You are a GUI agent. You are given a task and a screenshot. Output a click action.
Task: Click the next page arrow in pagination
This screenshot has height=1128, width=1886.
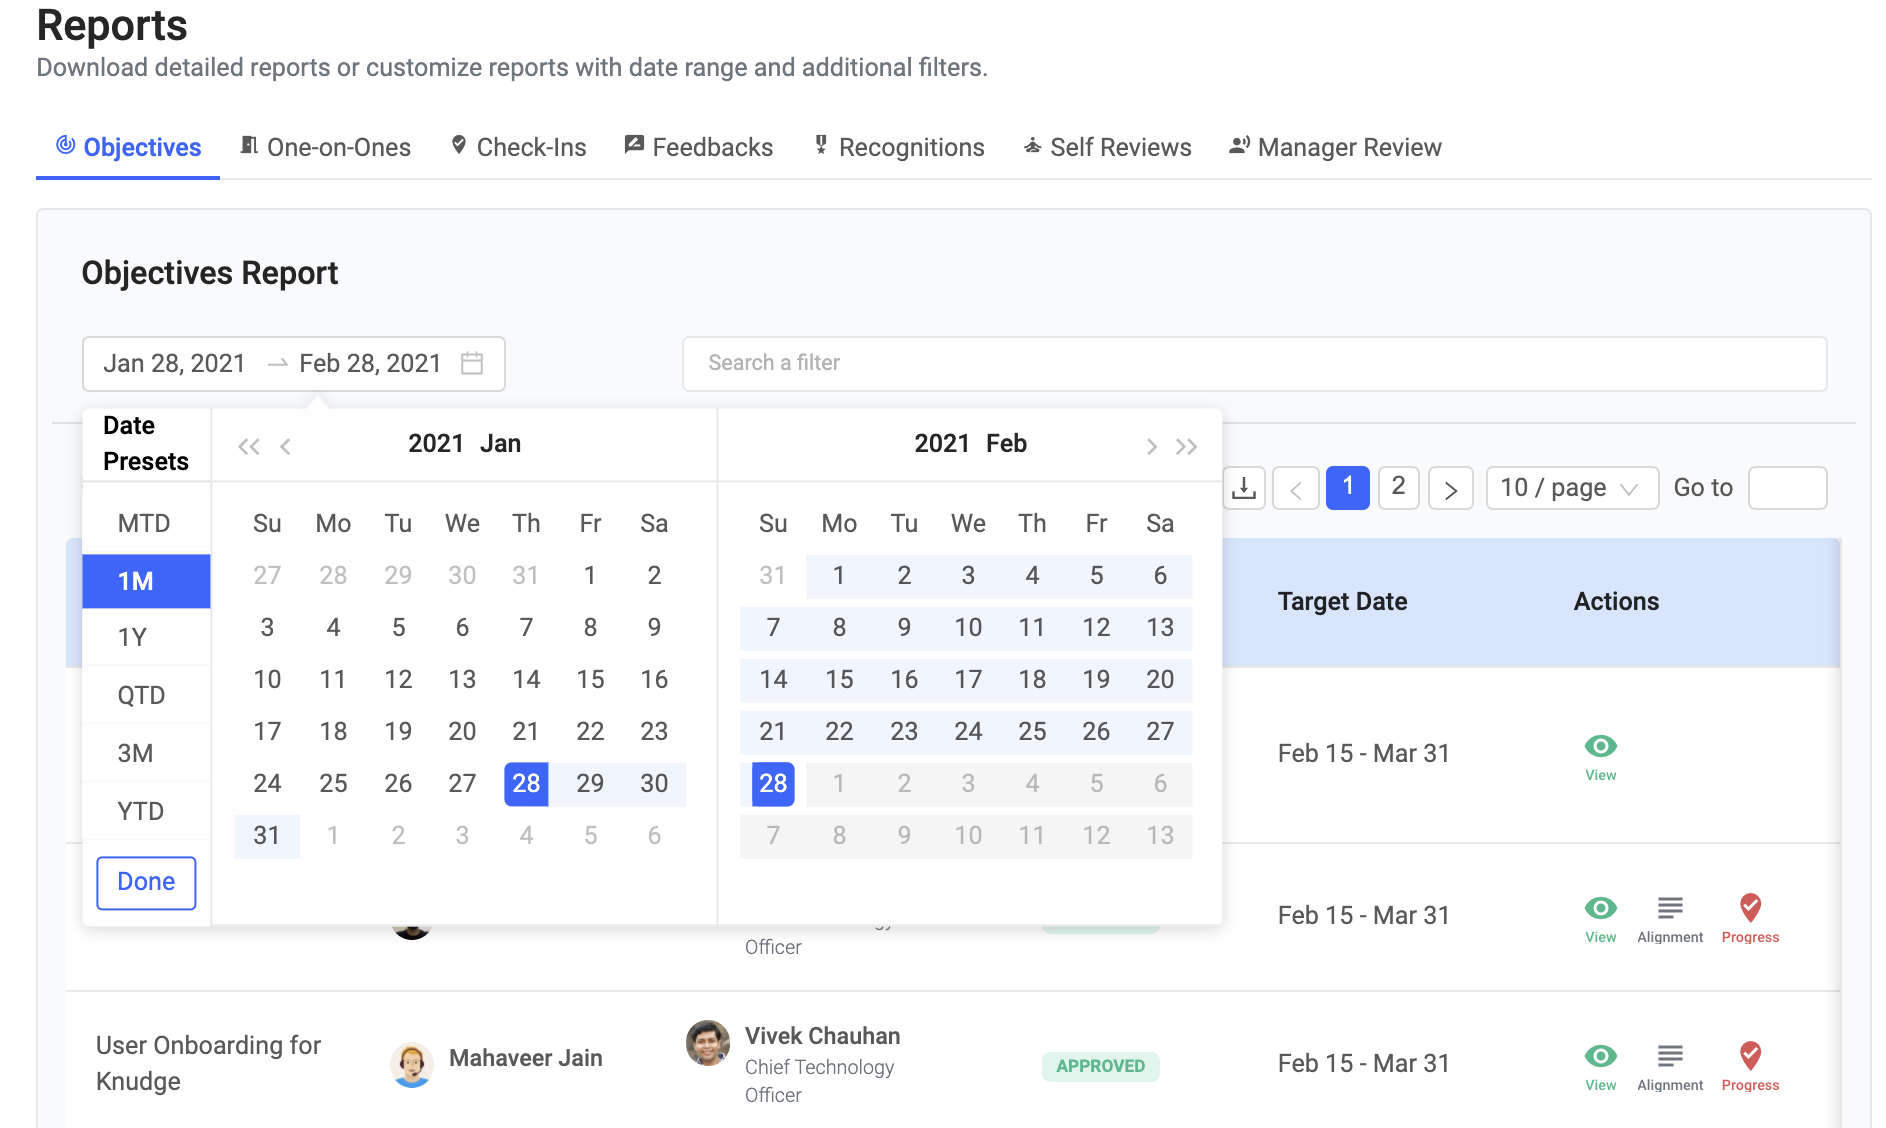(x=1450, y=489)
